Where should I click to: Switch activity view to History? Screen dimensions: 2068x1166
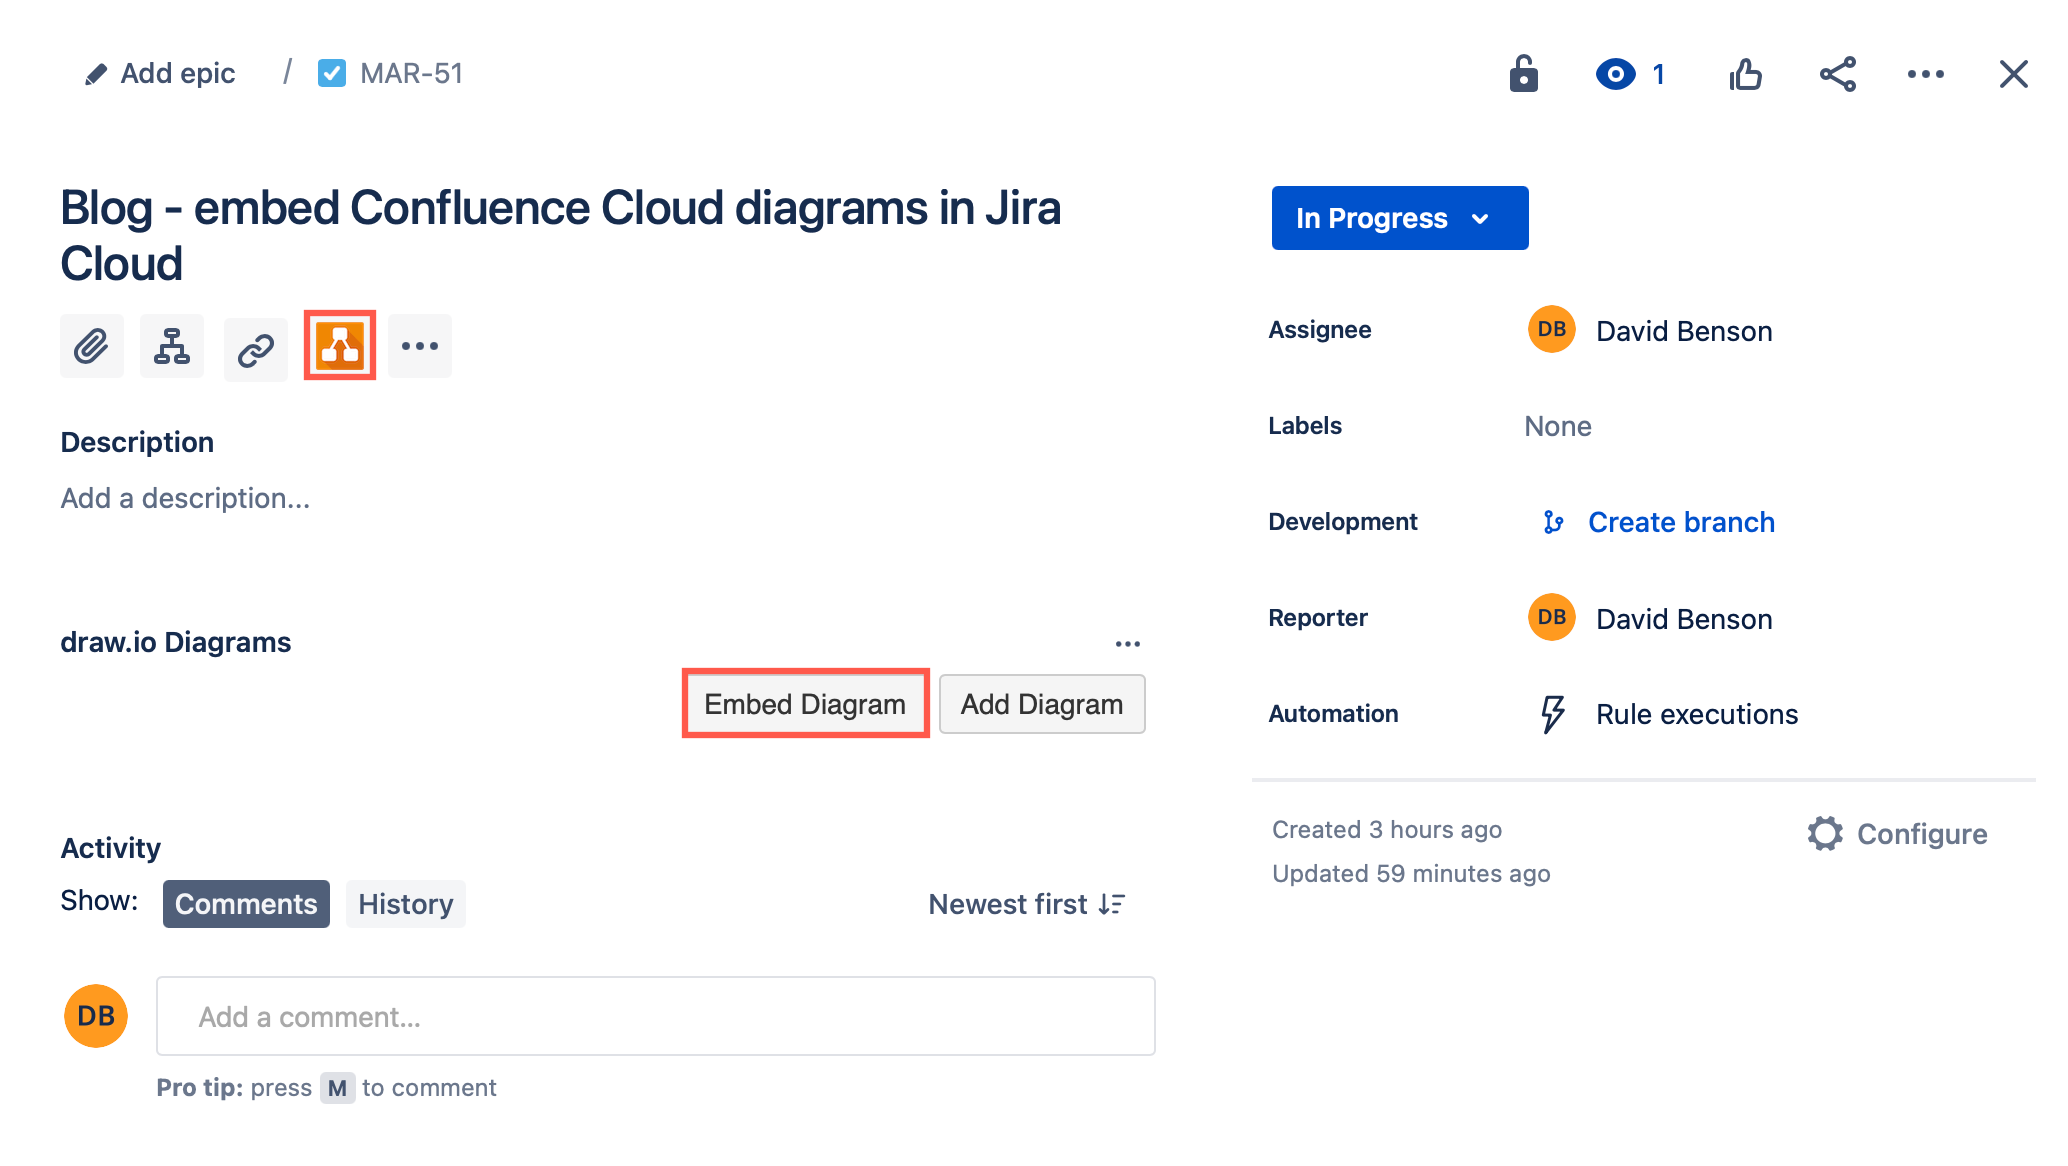click(x=405, y=903)
